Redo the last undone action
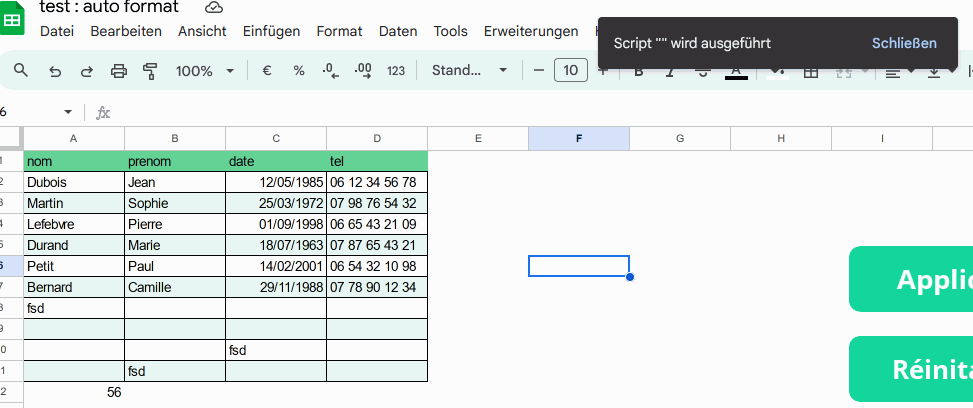This screenshot has width=973, height=408. click(87, 71)
